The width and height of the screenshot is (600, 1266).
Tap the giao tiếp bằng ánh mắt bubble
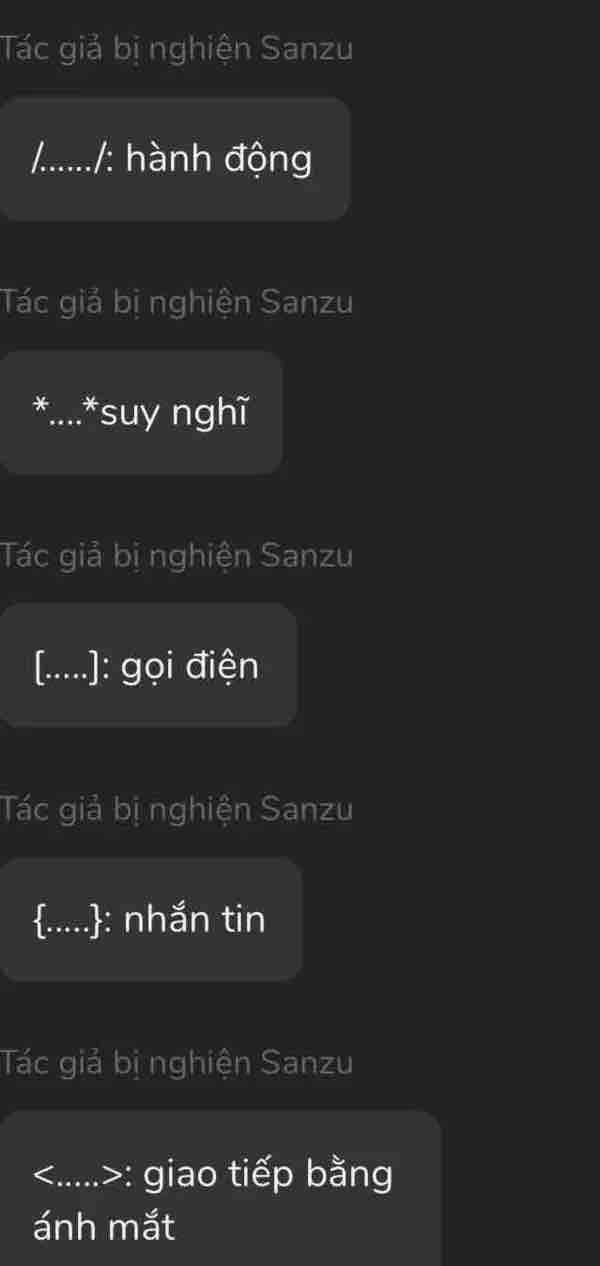220,1197
